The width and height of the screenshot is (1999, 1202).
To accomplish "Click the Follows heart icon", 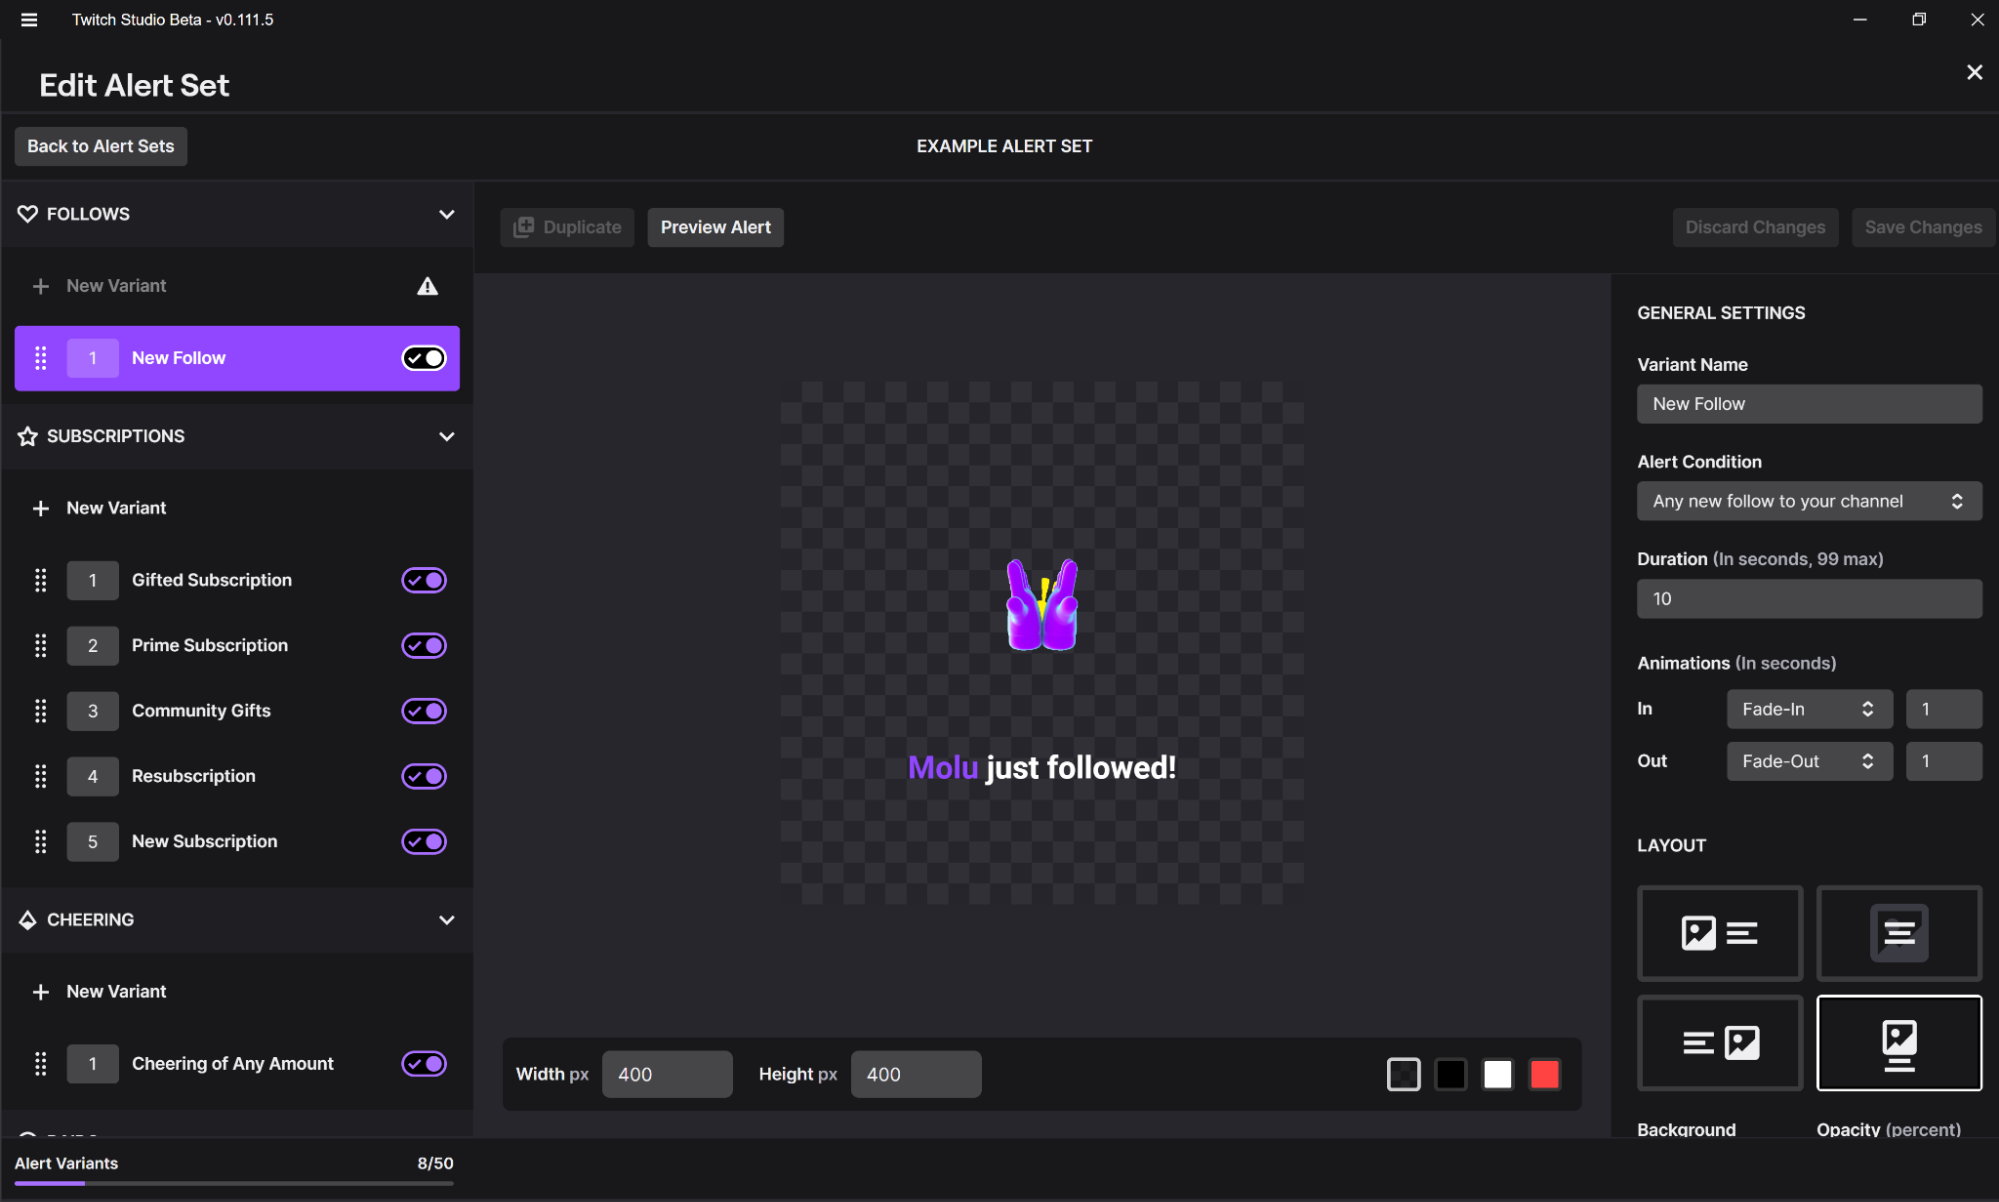I will click(27, 213).
